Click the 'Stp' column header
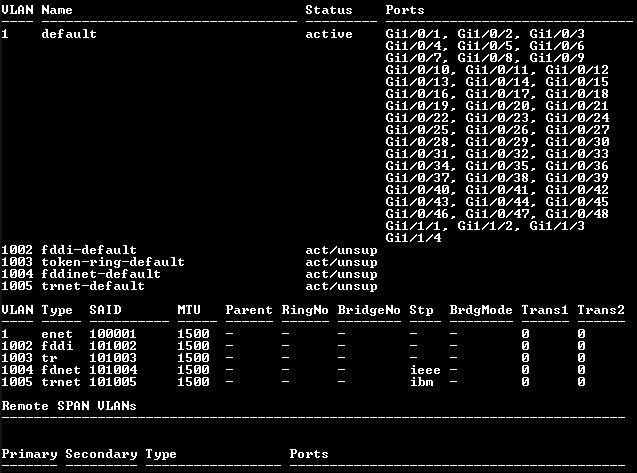 421,310
